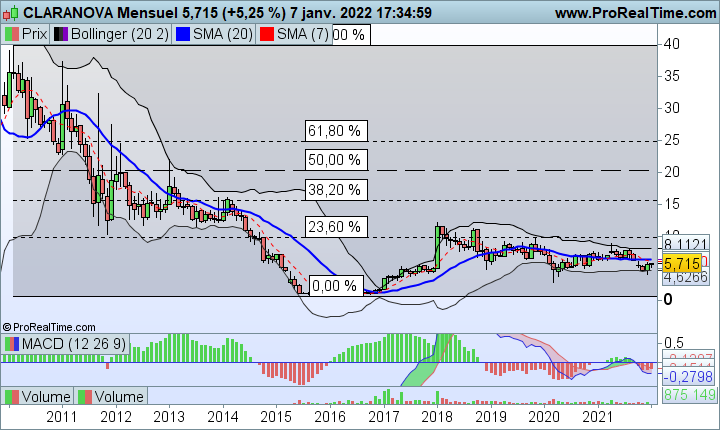Image resolution: width=720 pixels, height=430 pixels.
Task: Click the volume value 875 149
Action: 689,395
